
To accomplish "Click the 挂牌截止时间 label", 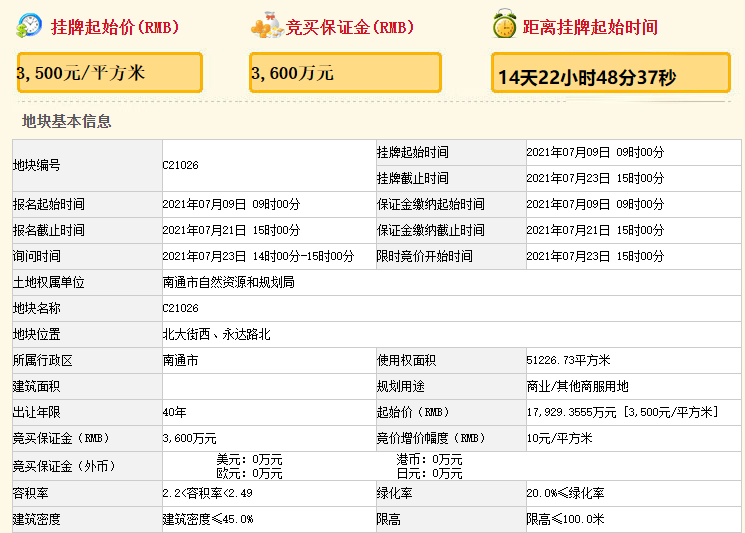I will tap(412, 179).
